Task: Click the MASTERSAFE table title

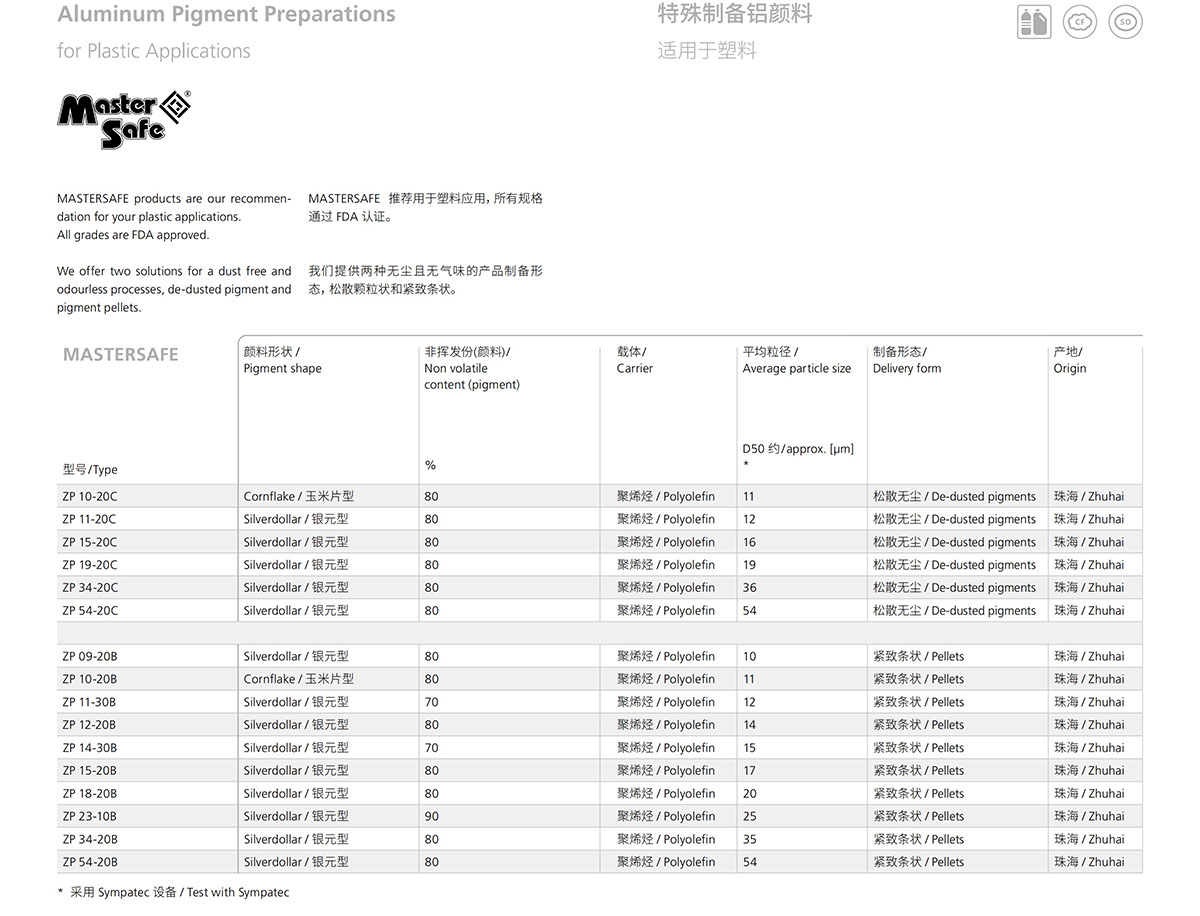Action: point(121,355)
